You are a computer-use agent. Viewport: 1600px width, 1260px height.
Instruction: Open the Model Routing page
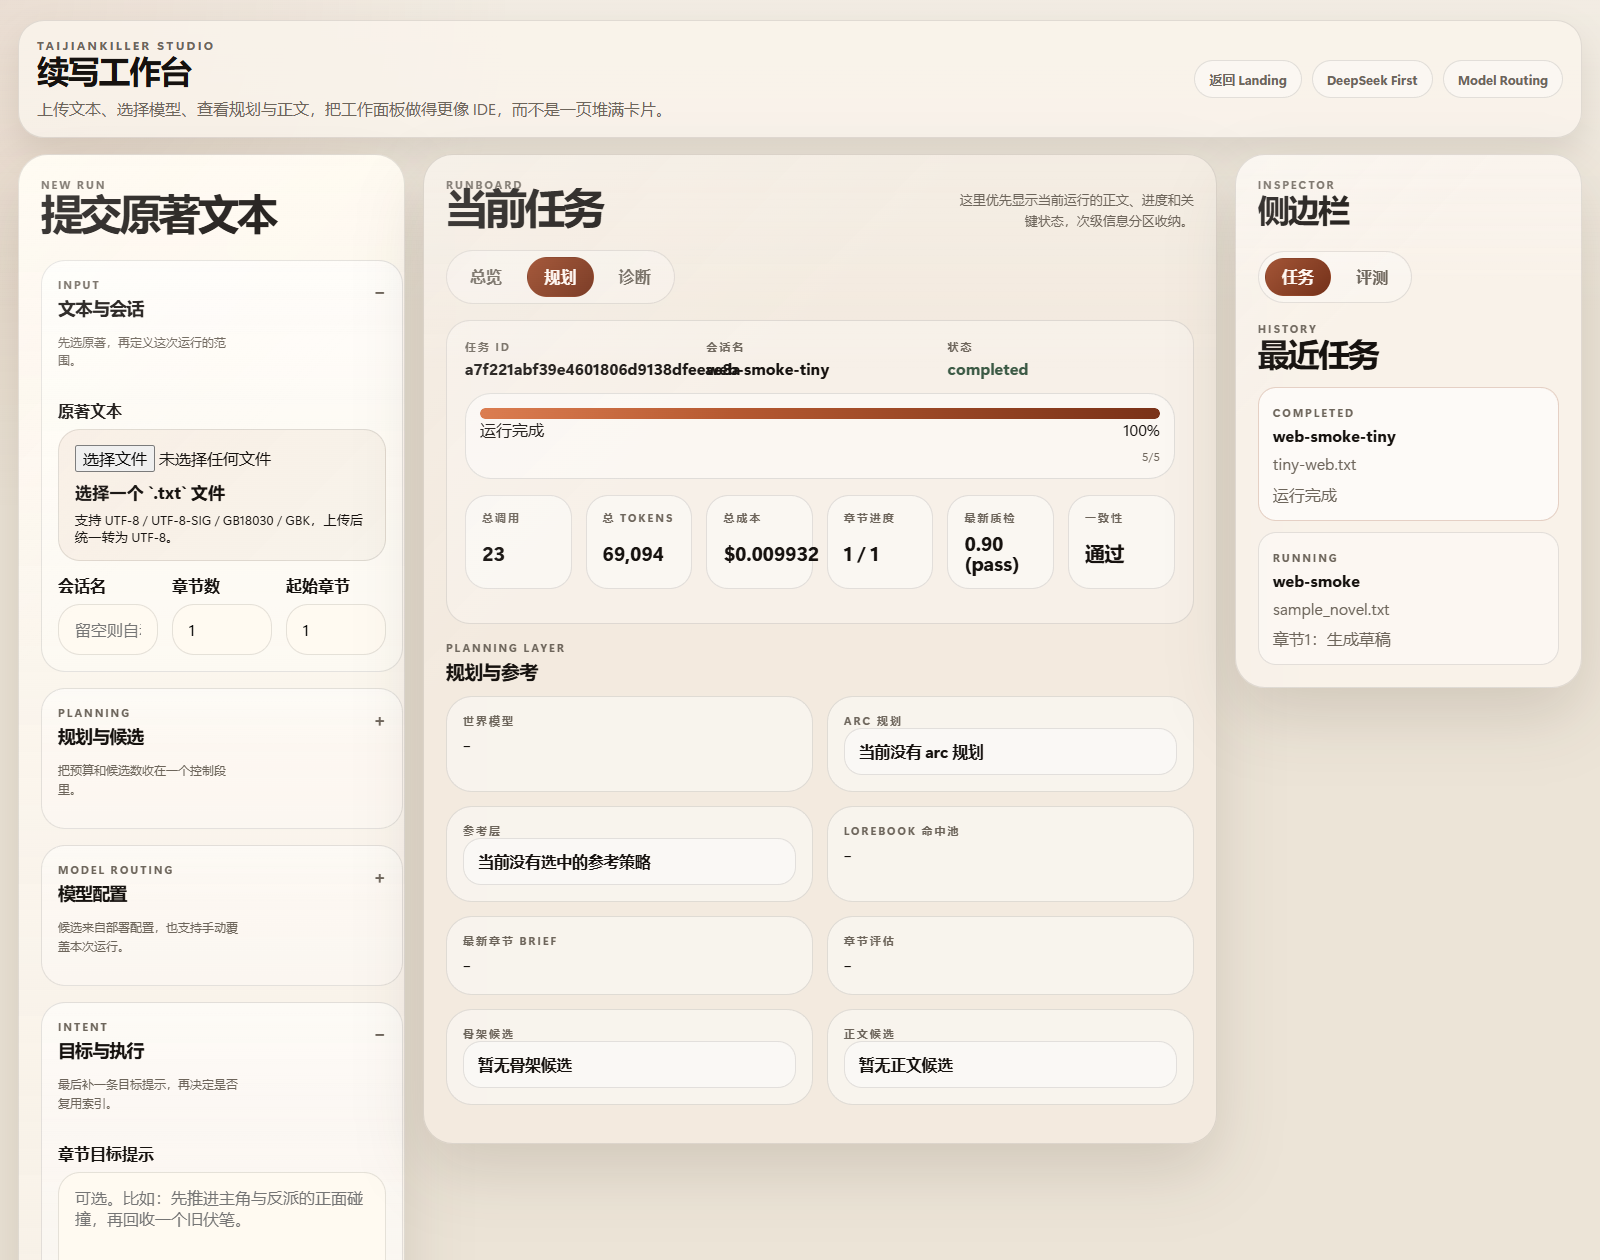1502,79
